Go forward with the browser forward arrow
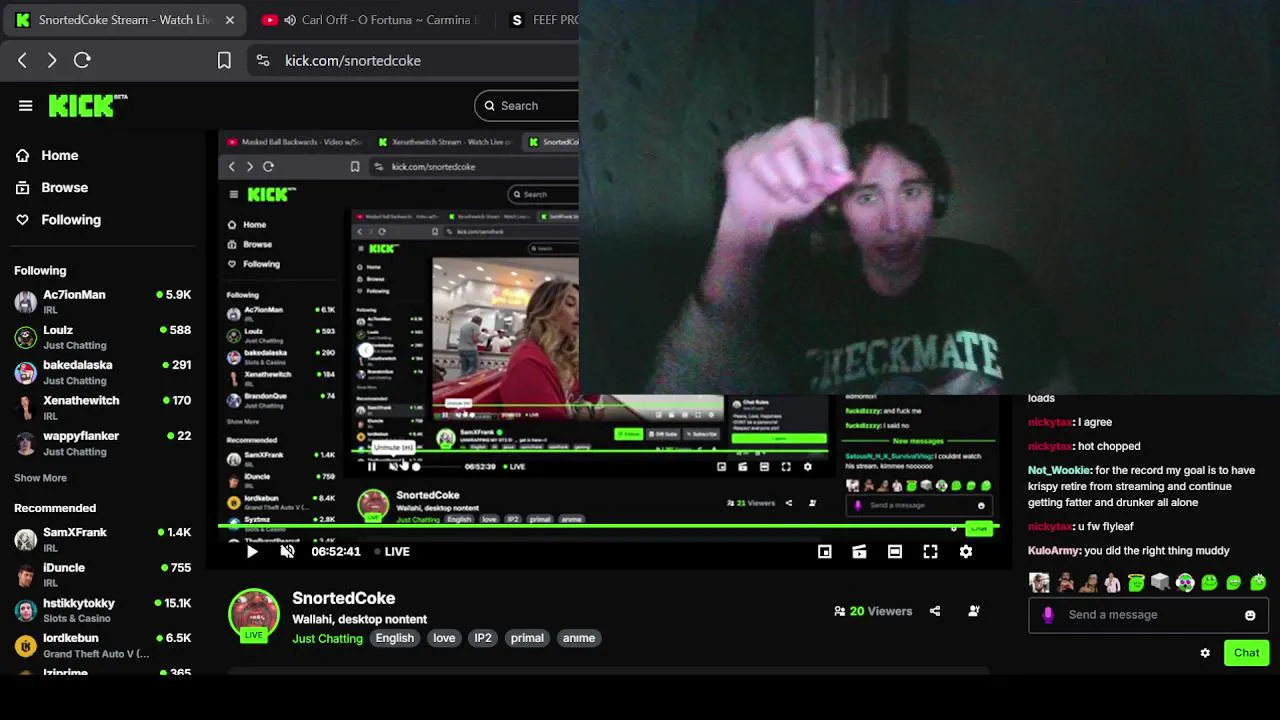 pyautogui.click(x=52, y=60)
